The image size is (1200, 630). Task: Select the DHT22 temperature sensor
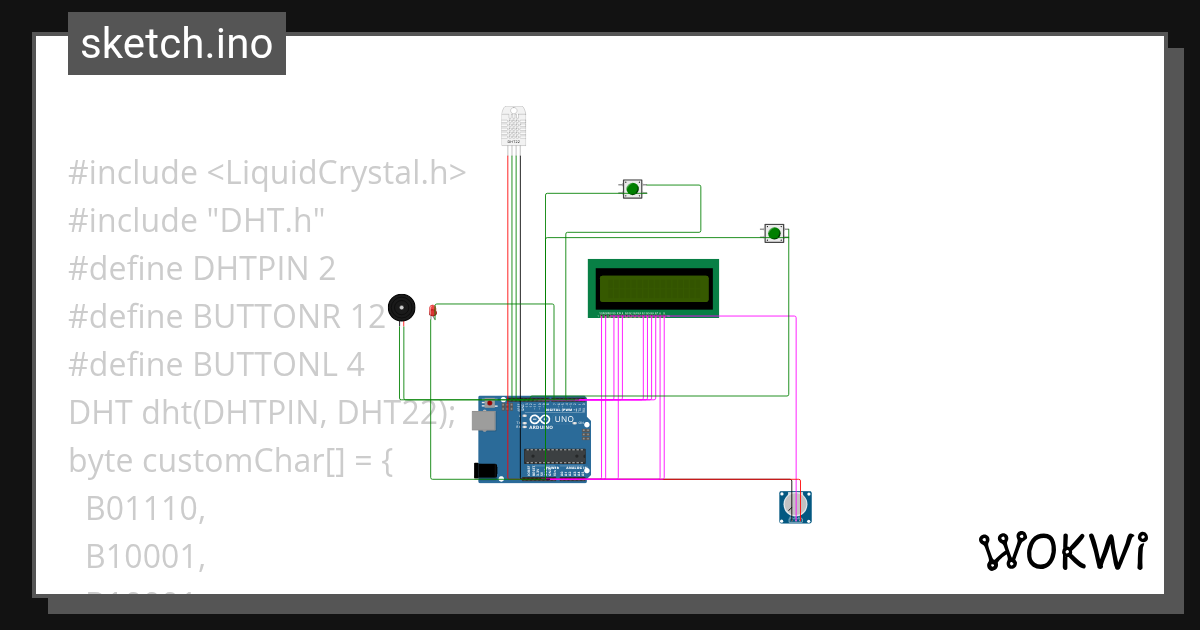pyautogui.click(x=513, y=127)
